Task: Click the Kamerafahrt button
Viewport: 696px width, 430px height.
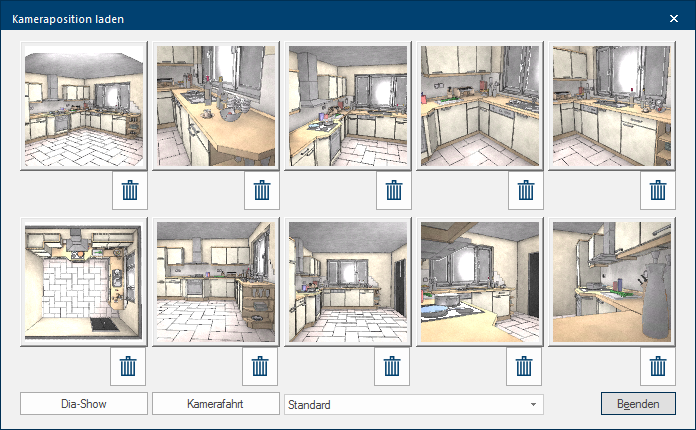Action: 216,405
